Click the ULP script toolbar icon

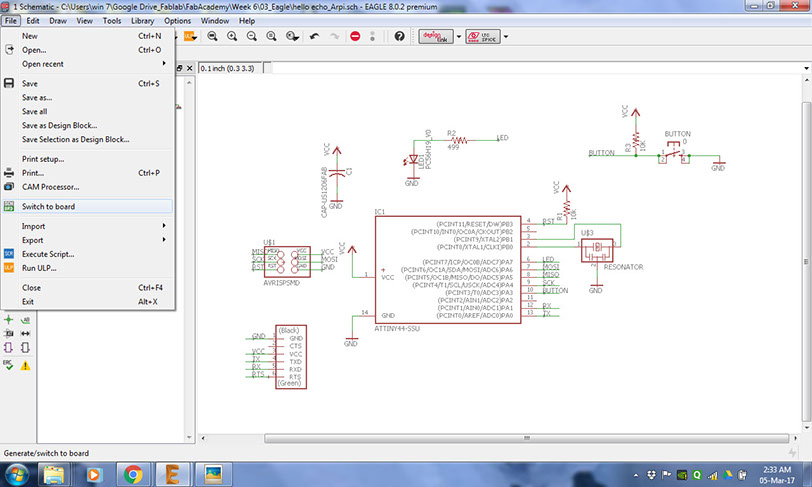click(x=190, y=36)
